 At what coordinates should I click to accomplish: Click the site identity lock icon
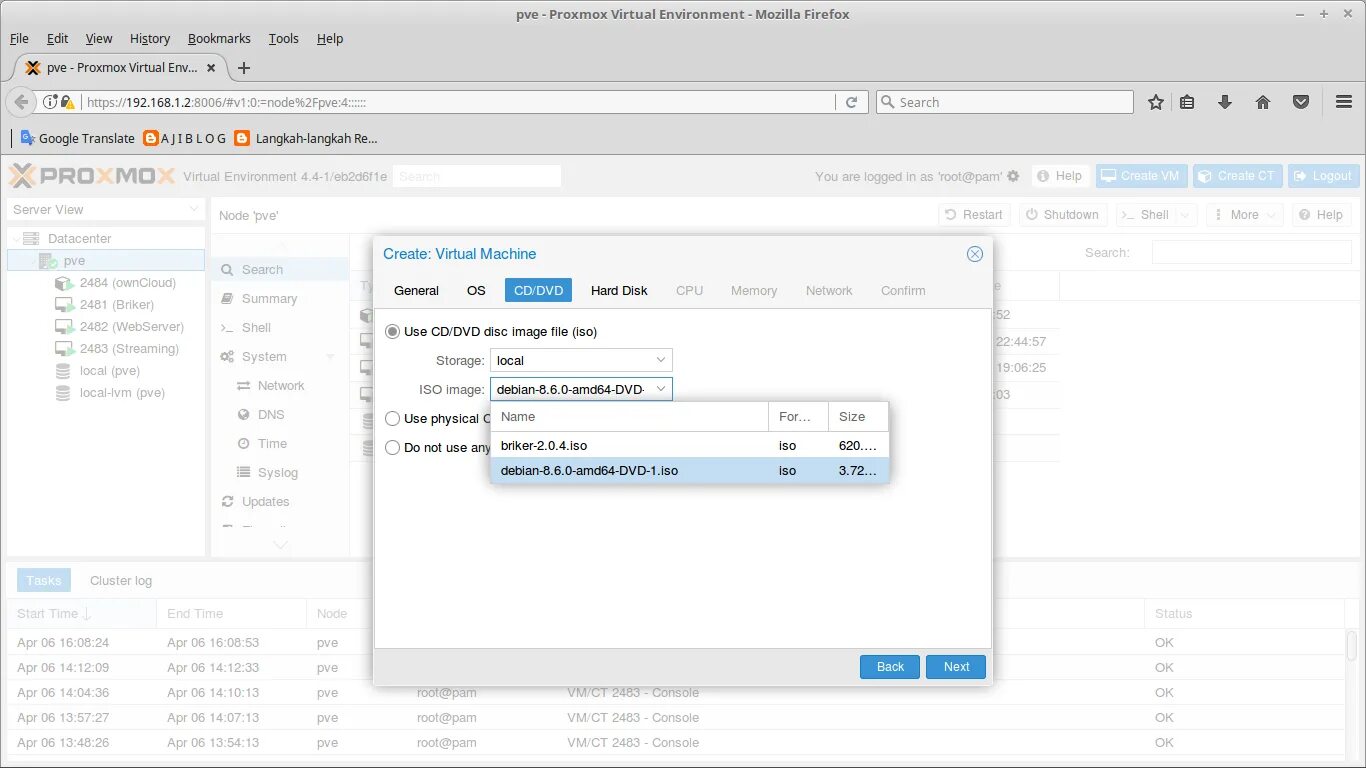[67, 102]
